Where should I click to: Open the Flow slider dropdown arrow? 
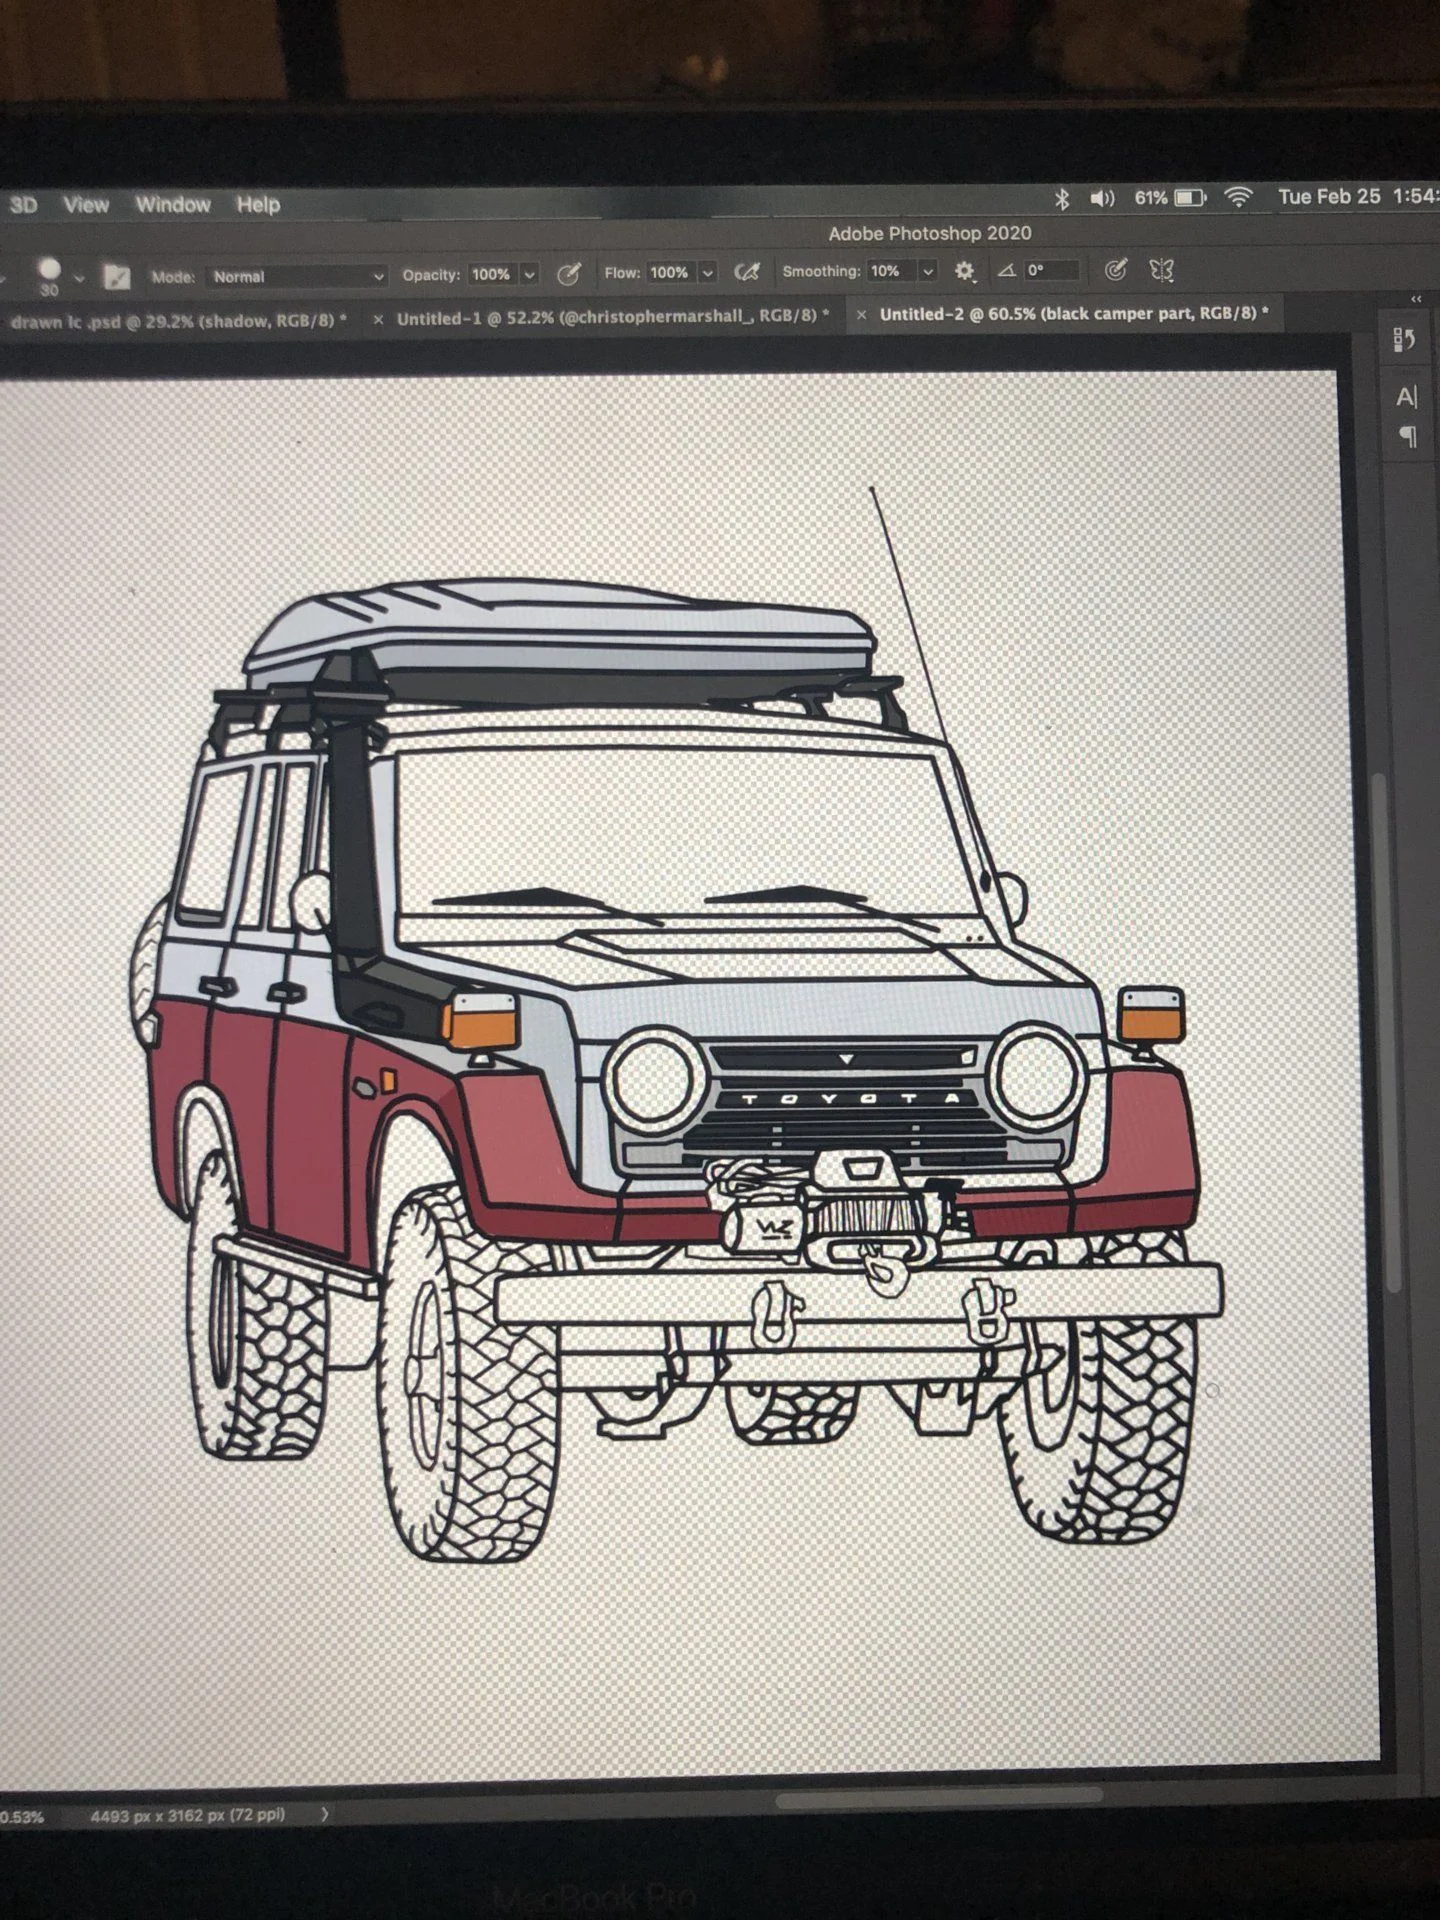tap(708, 272)
